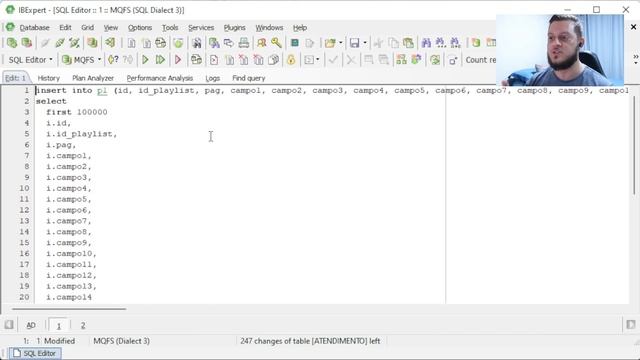This screenshot has height=360, width=640.
Task: Switch to the Plan Analyzer tab
Action: [x=93, y=78]
